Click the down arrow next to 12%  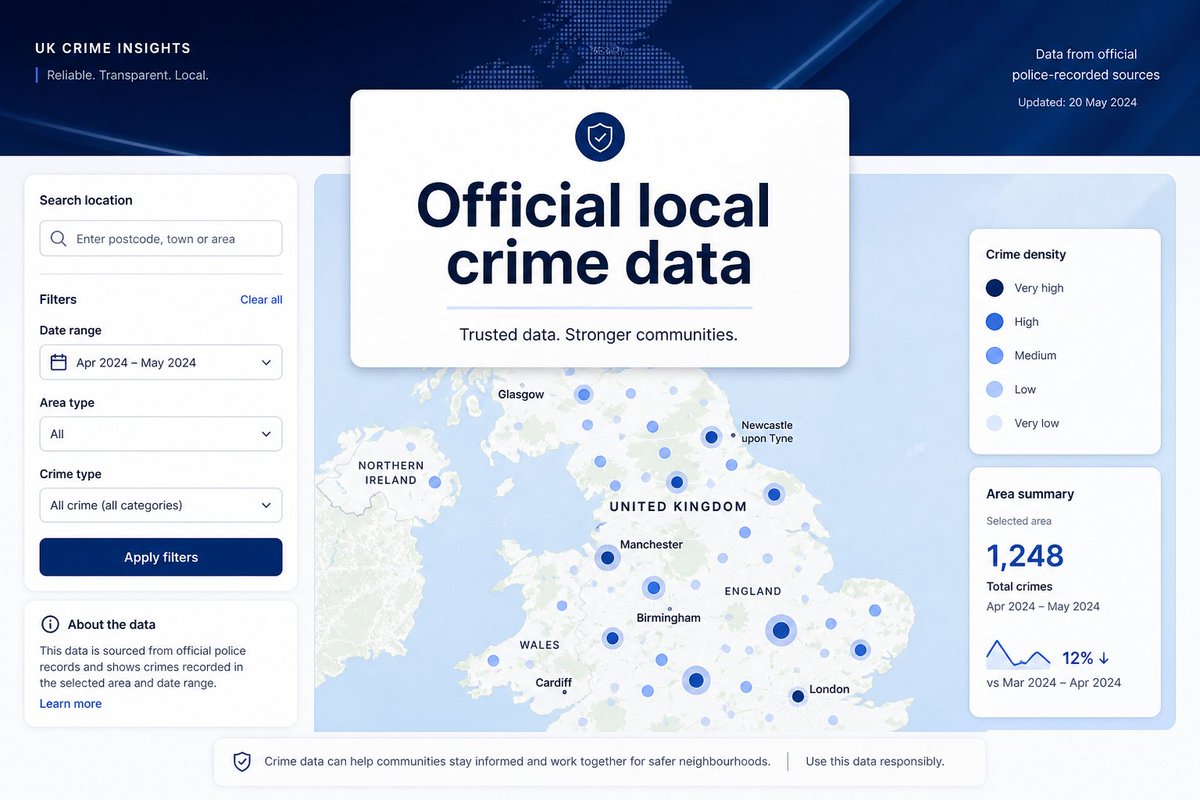tap(1104, 658)
